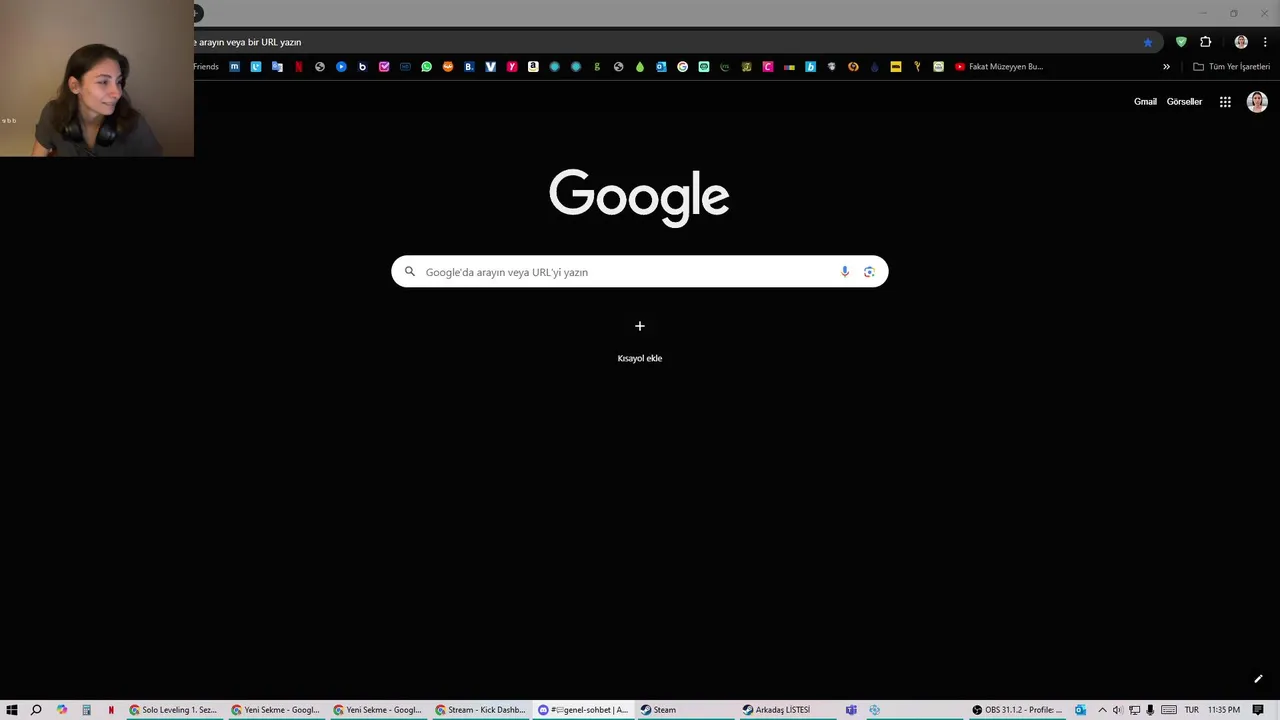The image size is (1280, 720).
Task: Open Windows taskbar search
Action: (x=36, y=710)
